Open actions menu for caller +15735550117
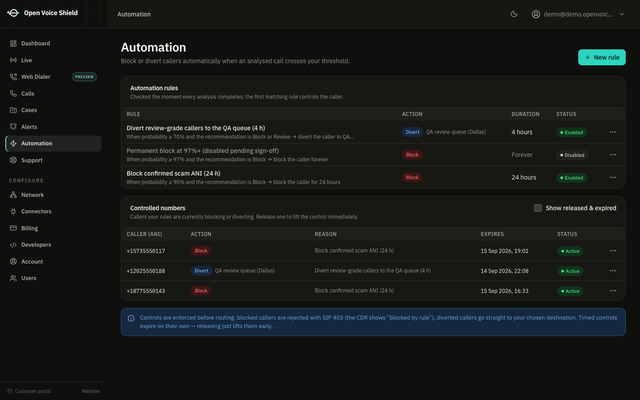 click(613, 251)
